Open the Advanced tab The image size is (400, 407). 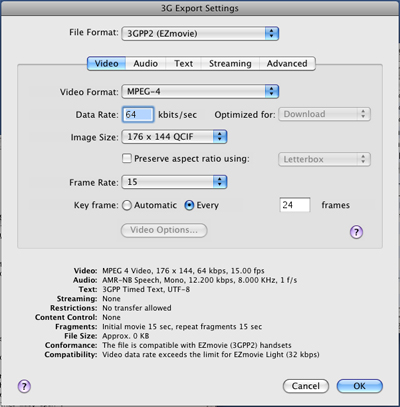tap(287, 63)
